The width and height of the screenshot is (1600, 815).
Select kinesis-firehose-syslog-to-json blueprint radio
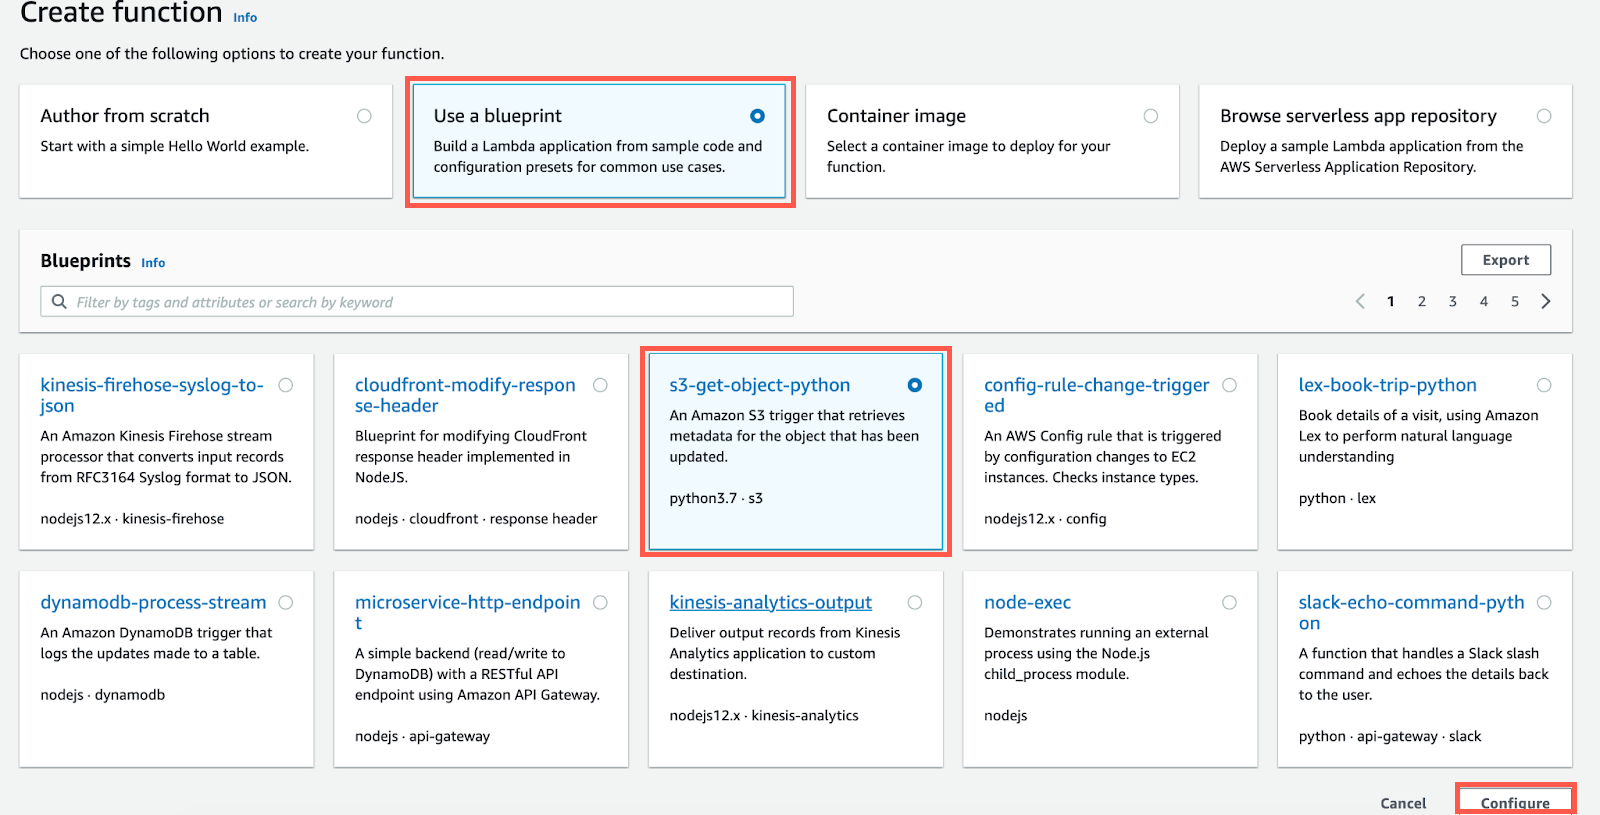point(286,385)
